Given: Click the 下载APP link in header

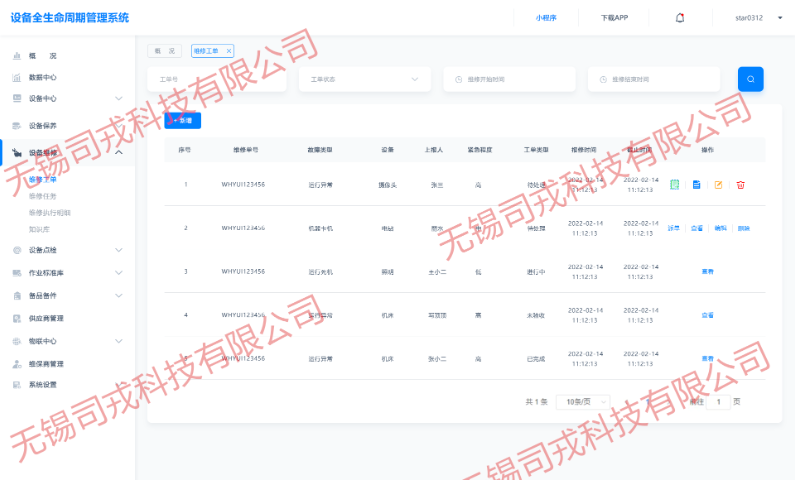Looking at the screenshot, I should tap(614, 17).
